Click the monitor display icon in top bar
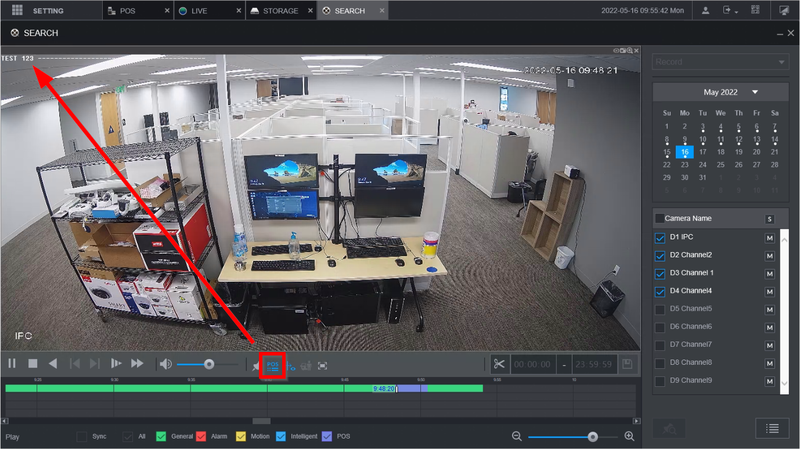 pos(784,10)
